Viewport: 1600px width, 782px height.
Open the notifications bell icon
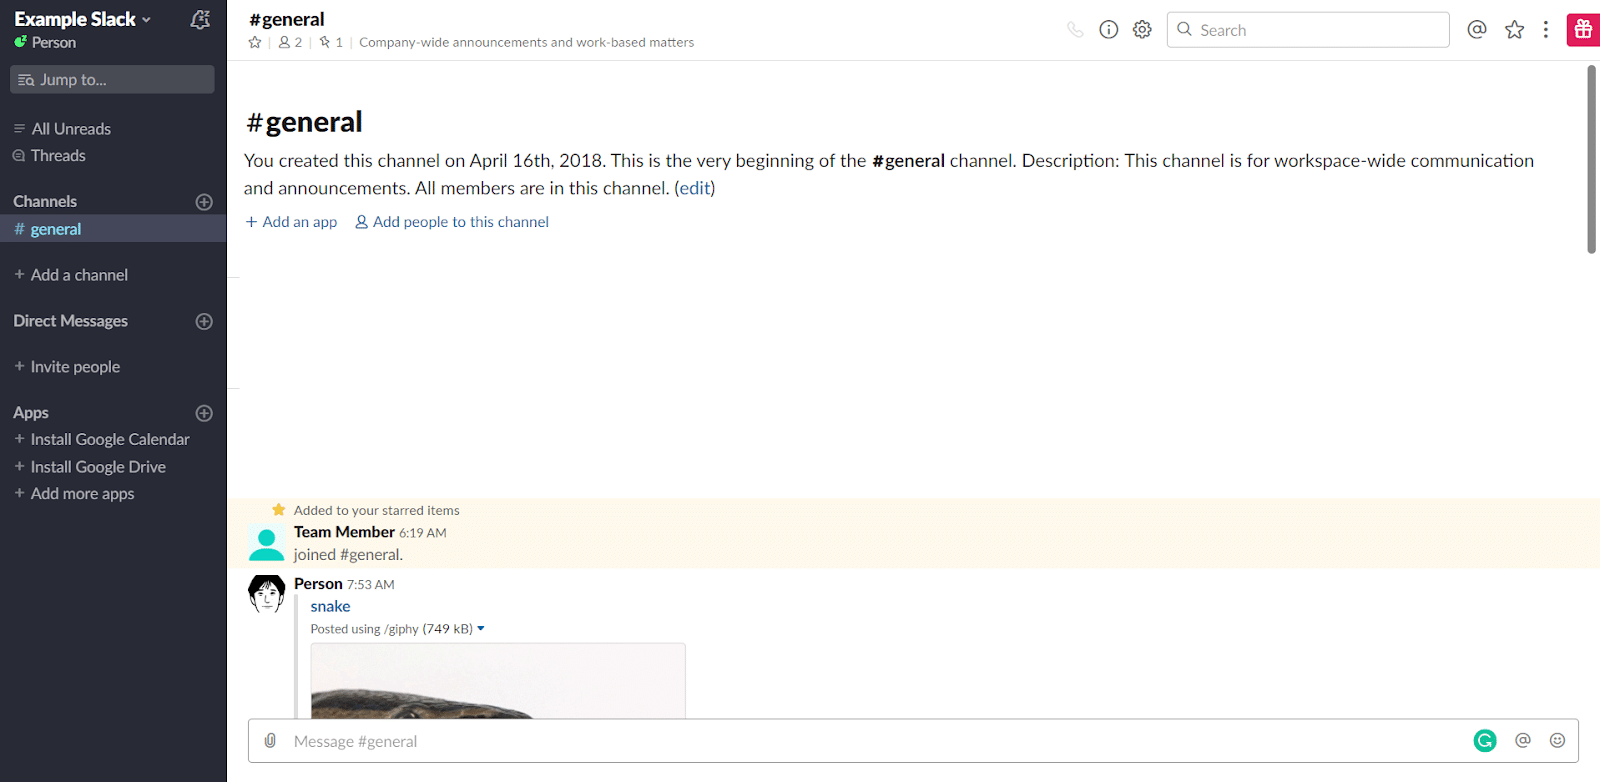200,19
